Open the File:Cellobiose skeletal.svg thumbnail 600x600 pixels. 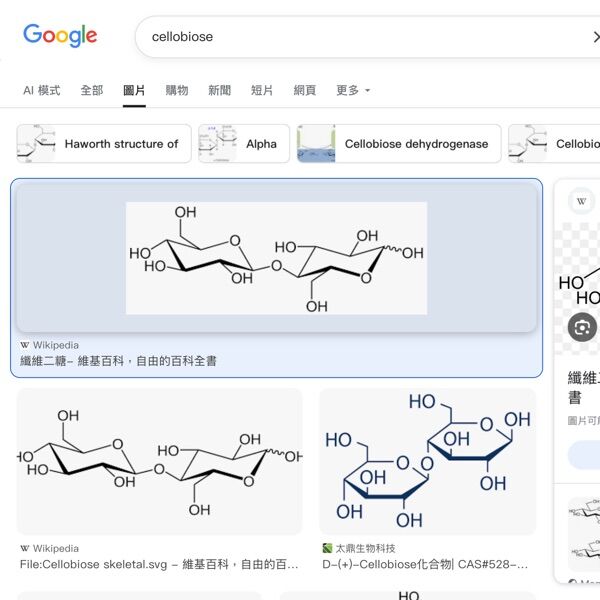point(160,462)
